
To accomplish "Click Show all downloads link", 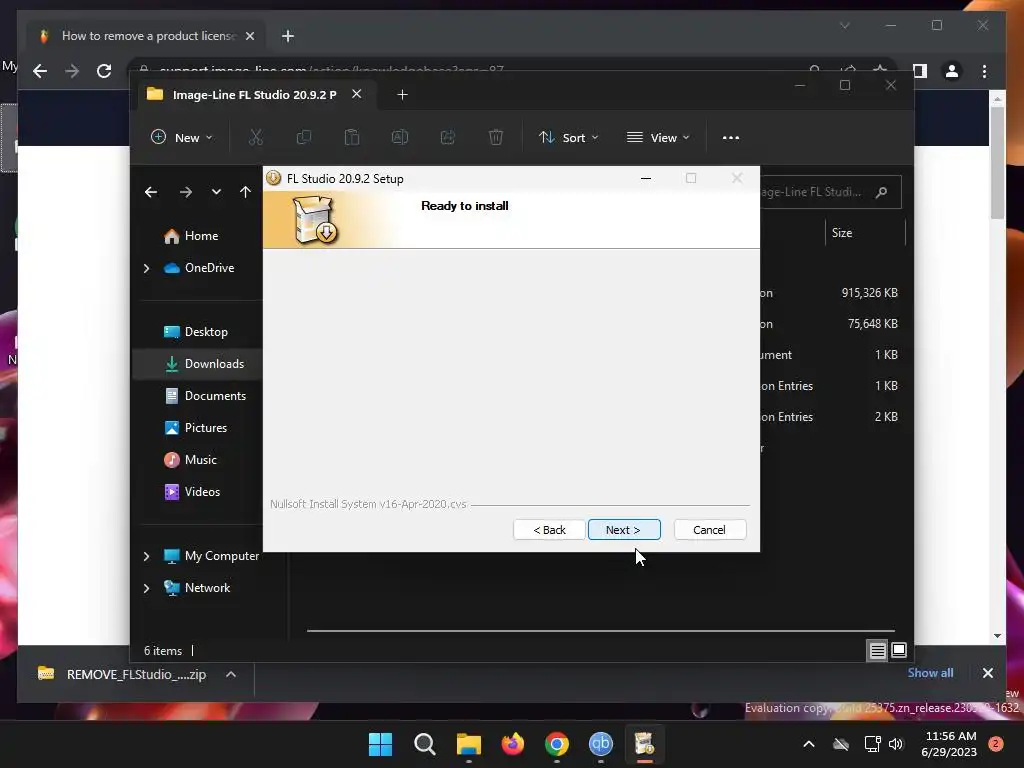I will pos(930,673).
